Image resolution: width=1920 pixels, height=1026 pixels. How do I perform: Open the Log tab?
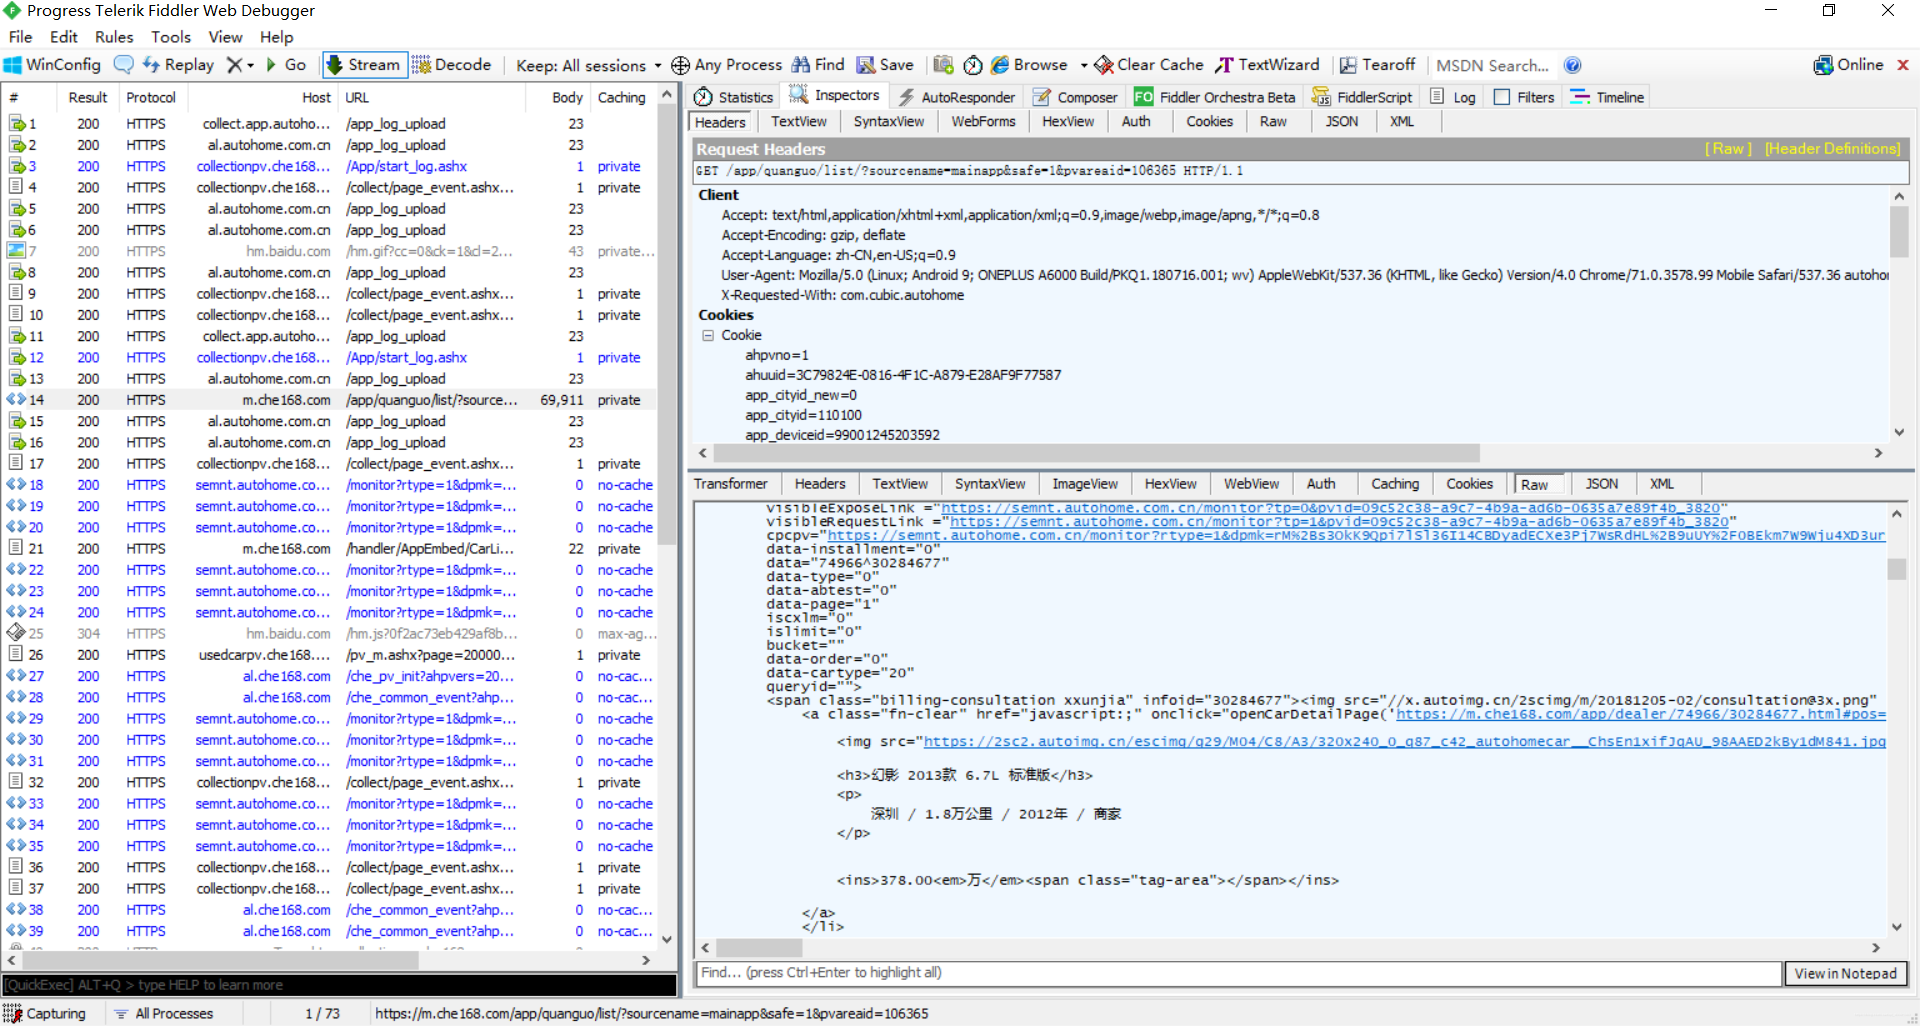coord(1453,97)
